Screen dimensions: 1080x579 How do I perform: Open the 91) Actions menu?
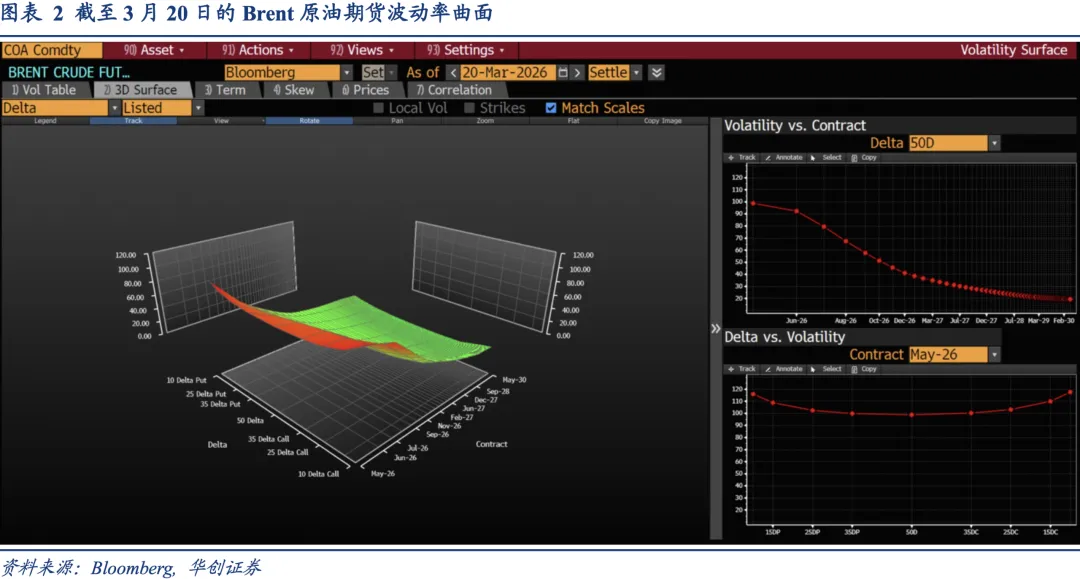(258, 50)
